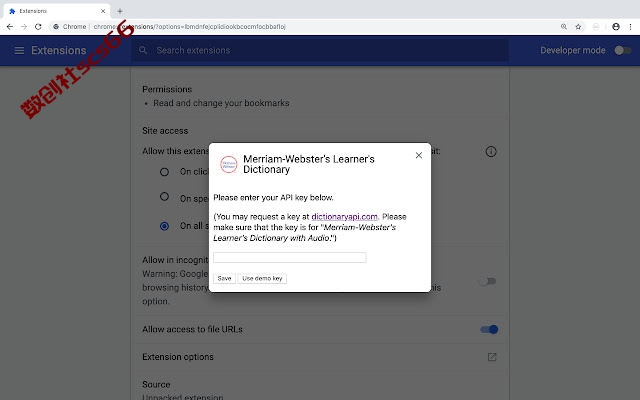Click the API key text field
The width and height of the screenshot is (640, 400).
289,258
